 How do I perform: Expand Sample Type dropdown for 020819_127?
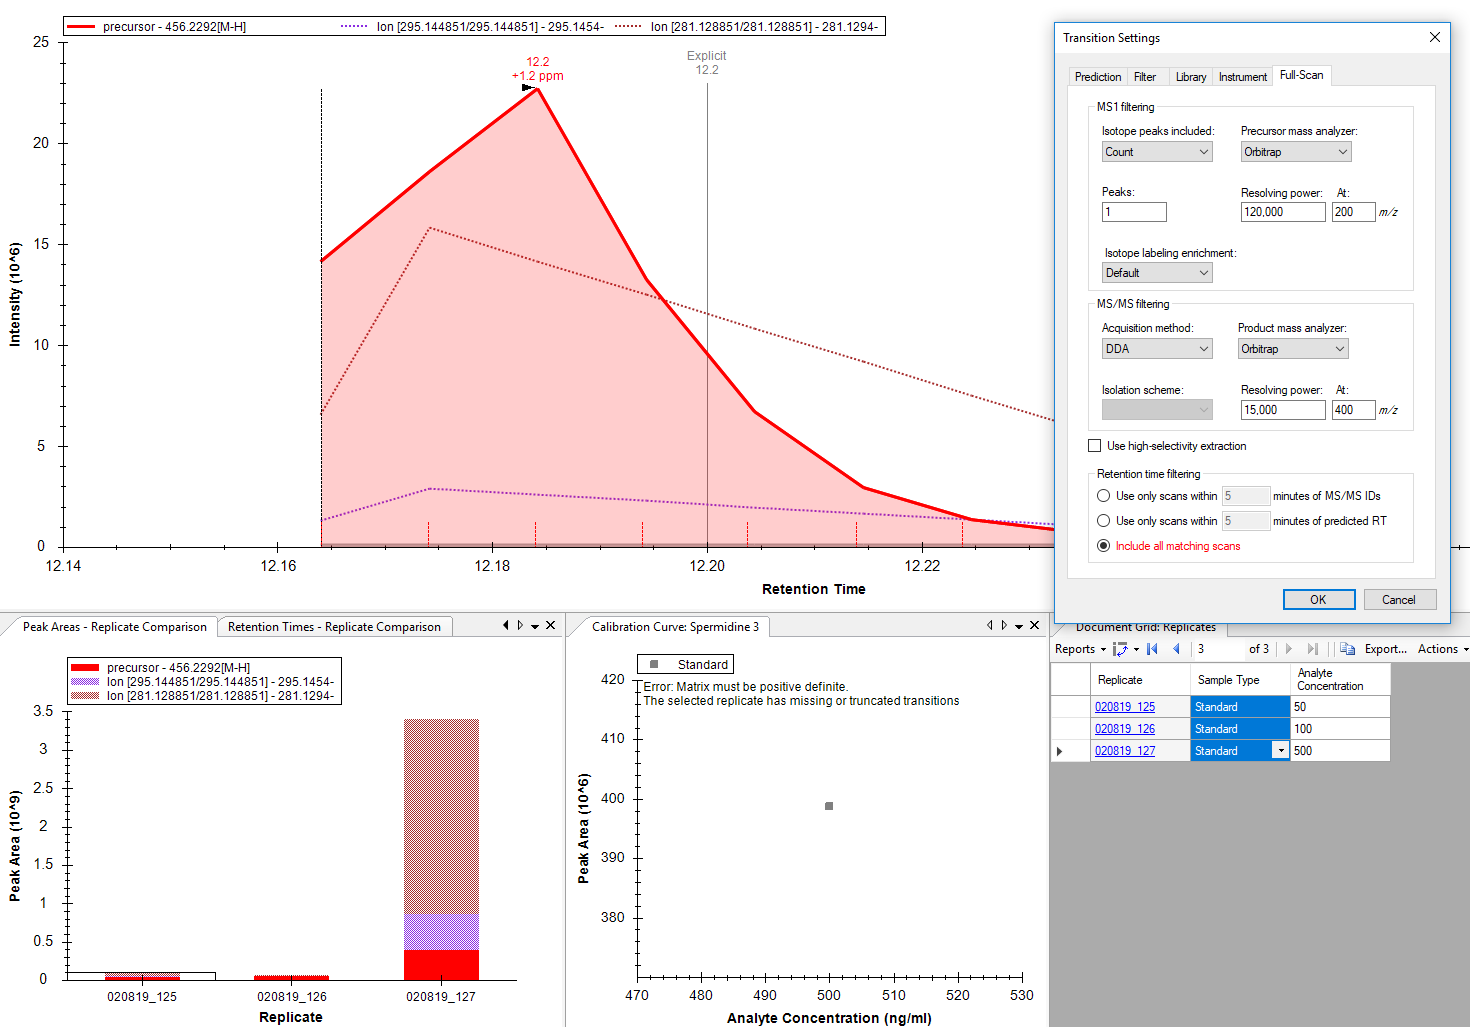tap(1280, 751)
